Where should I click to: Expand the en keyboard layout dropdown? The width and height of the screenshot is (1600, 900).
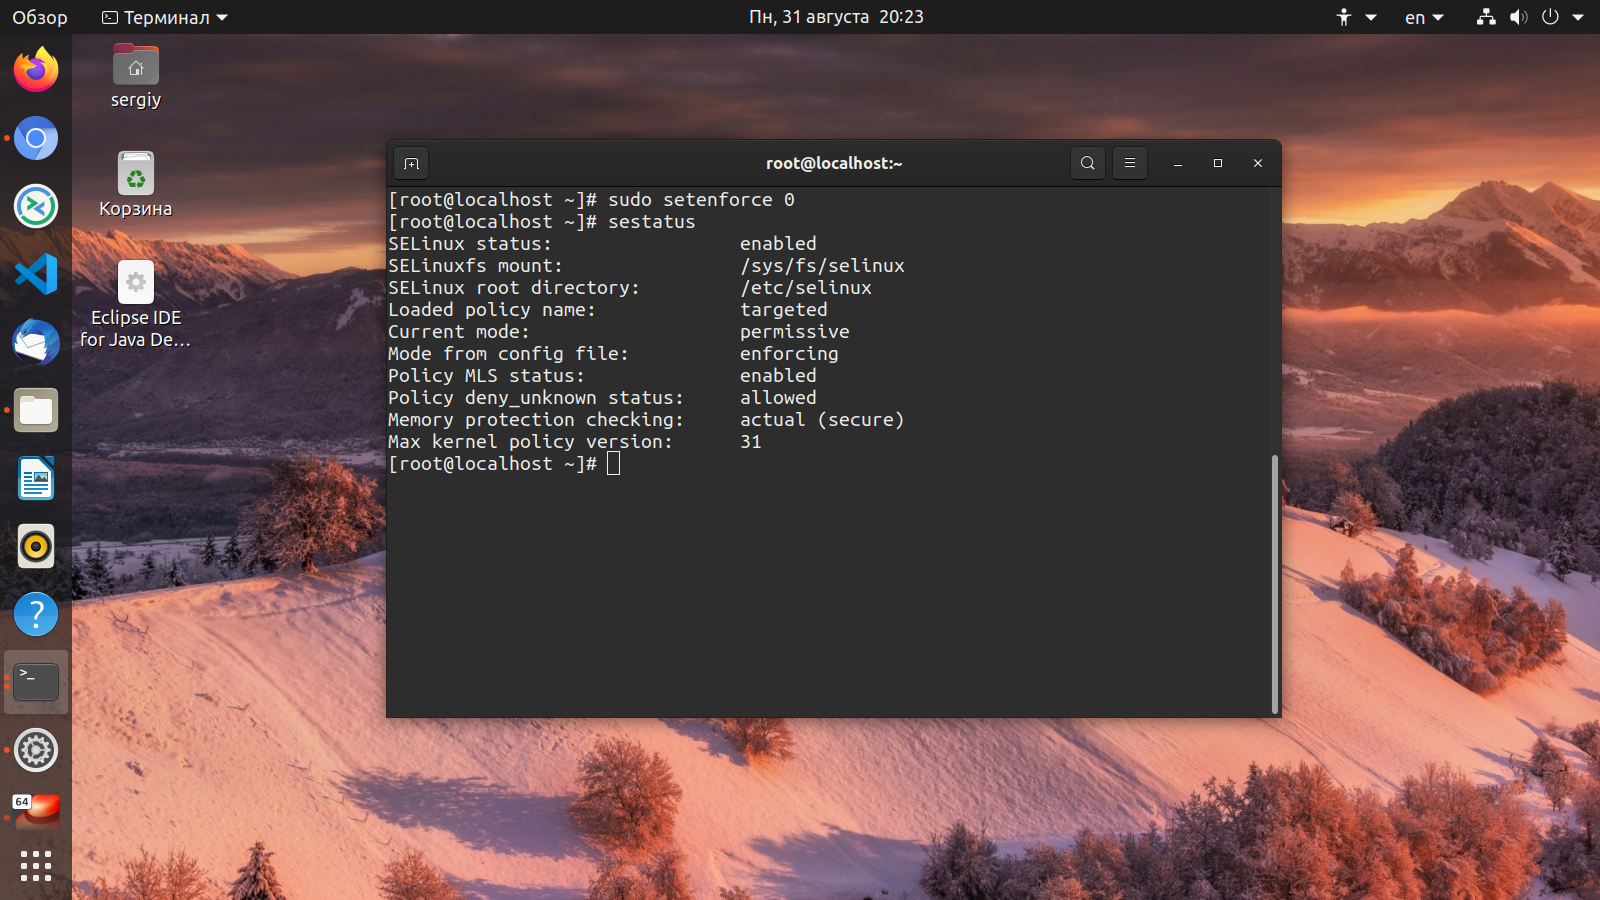[x=1424, y=17]
